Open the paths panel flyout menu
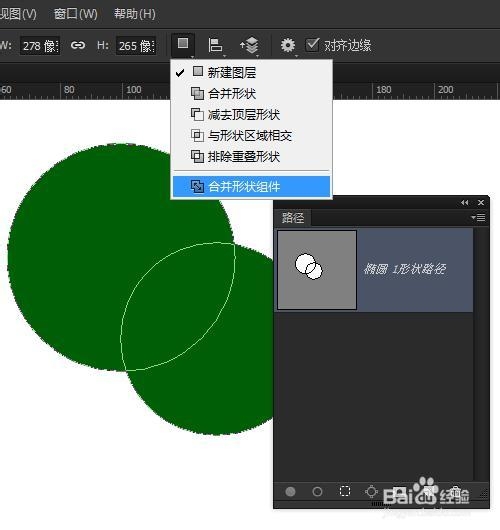500x530 pixels. 478,218
